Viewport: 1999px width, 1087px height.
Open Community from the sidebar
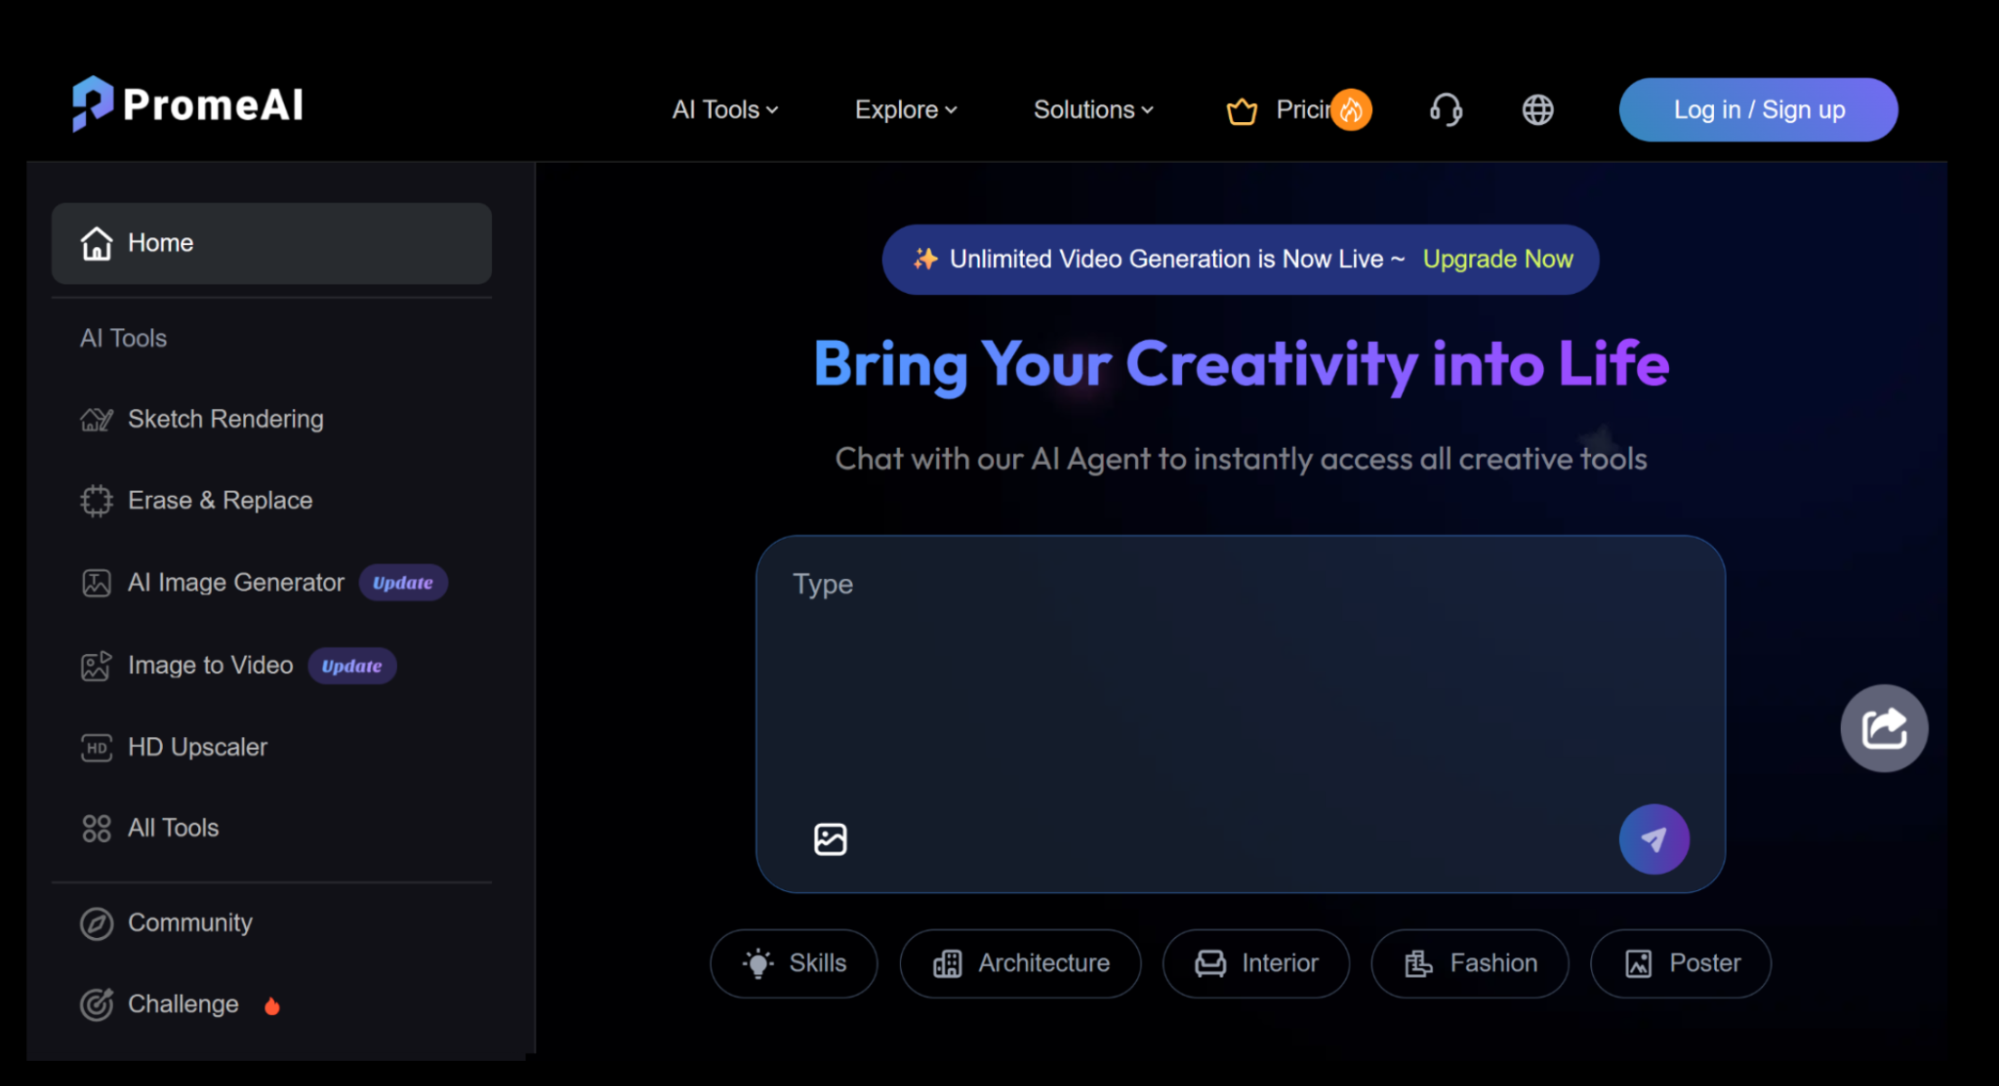189,923
